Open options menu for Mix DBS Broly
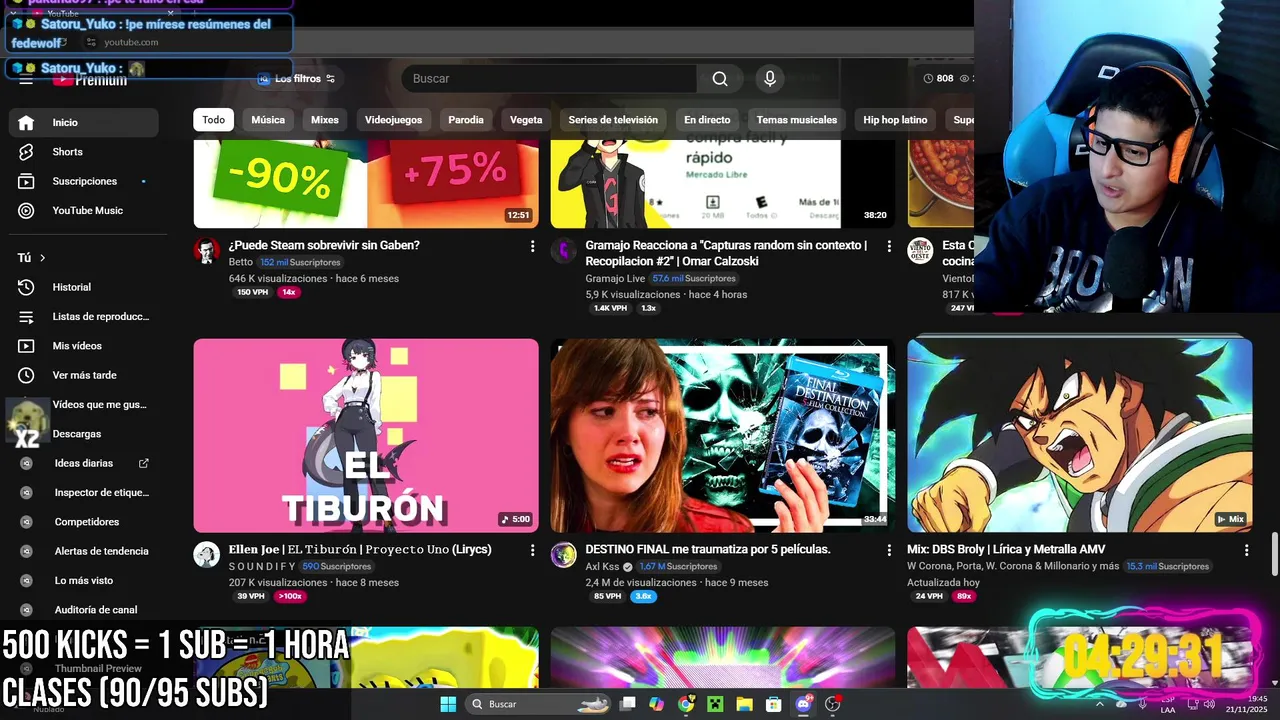The image size is (1280, 720). 1246,550
